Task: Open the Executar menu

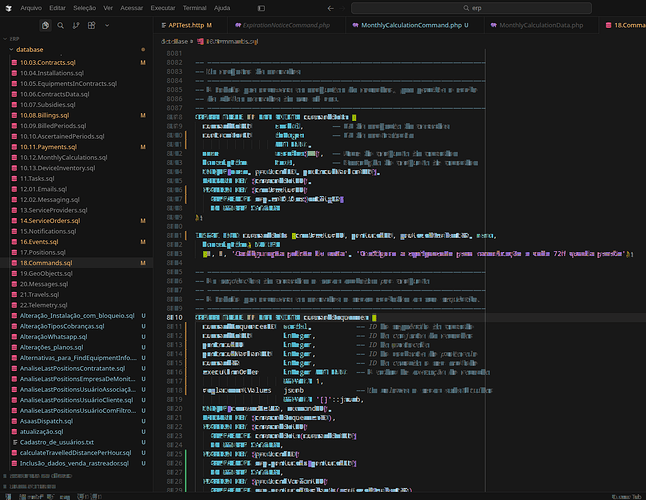Action: pyautogui.click(x=163, y=8)
